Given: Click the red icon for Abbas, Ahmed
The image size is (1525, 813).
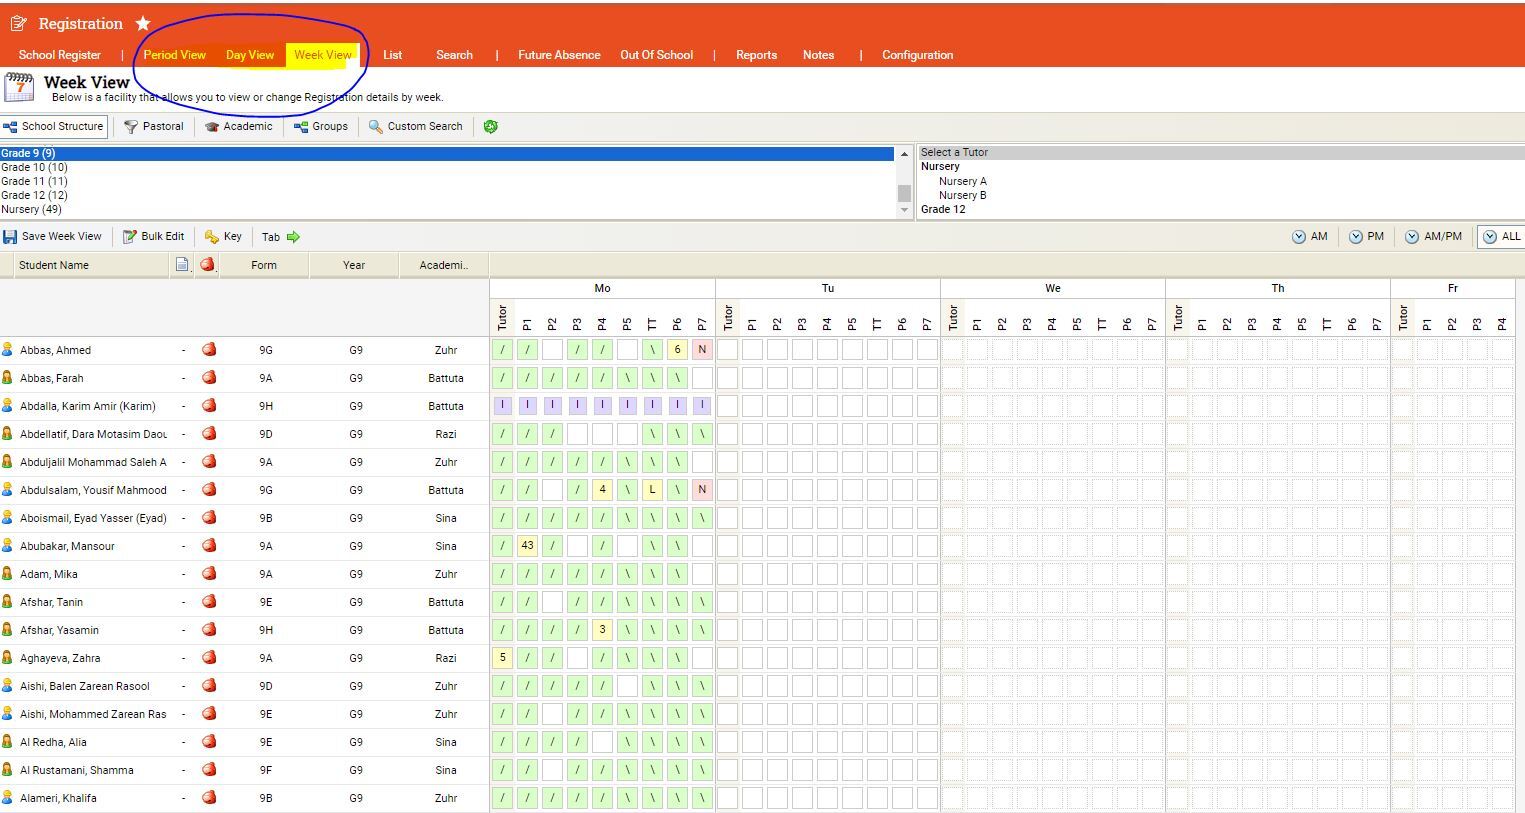Looking at the screenshot, I should pos(209,350).
